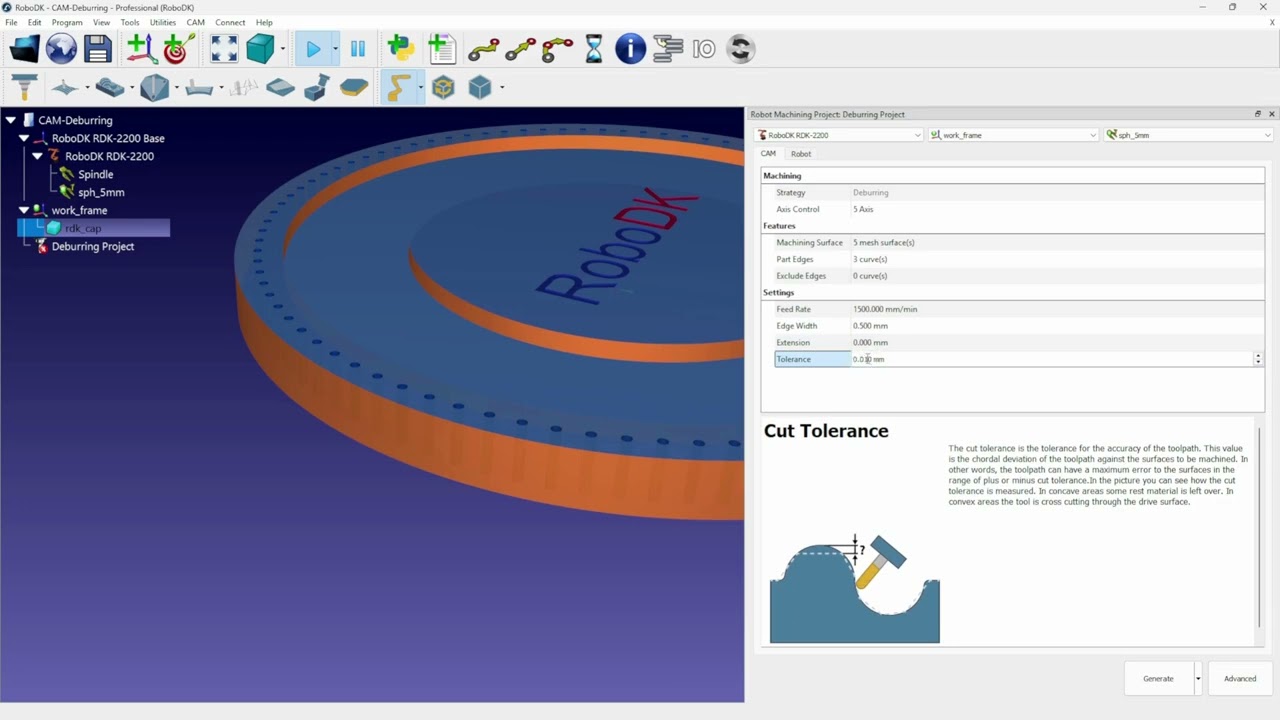Click the solid blue cube CAM icon

tap(480, 87)
